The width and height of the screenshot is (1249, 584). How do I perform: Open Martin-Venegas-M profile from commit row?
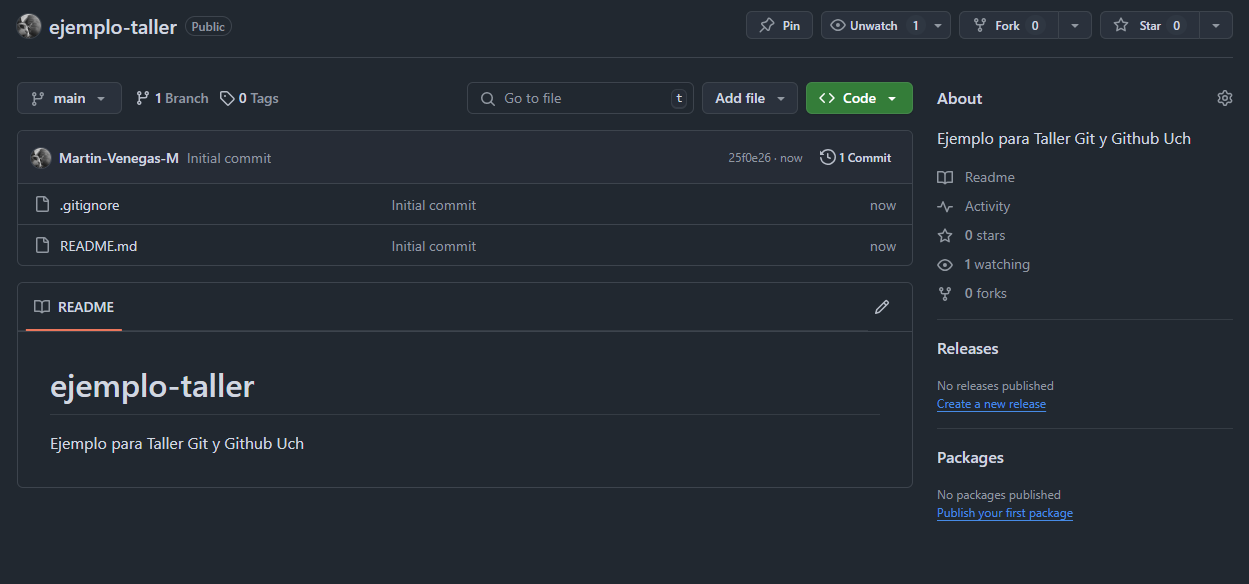119,158
